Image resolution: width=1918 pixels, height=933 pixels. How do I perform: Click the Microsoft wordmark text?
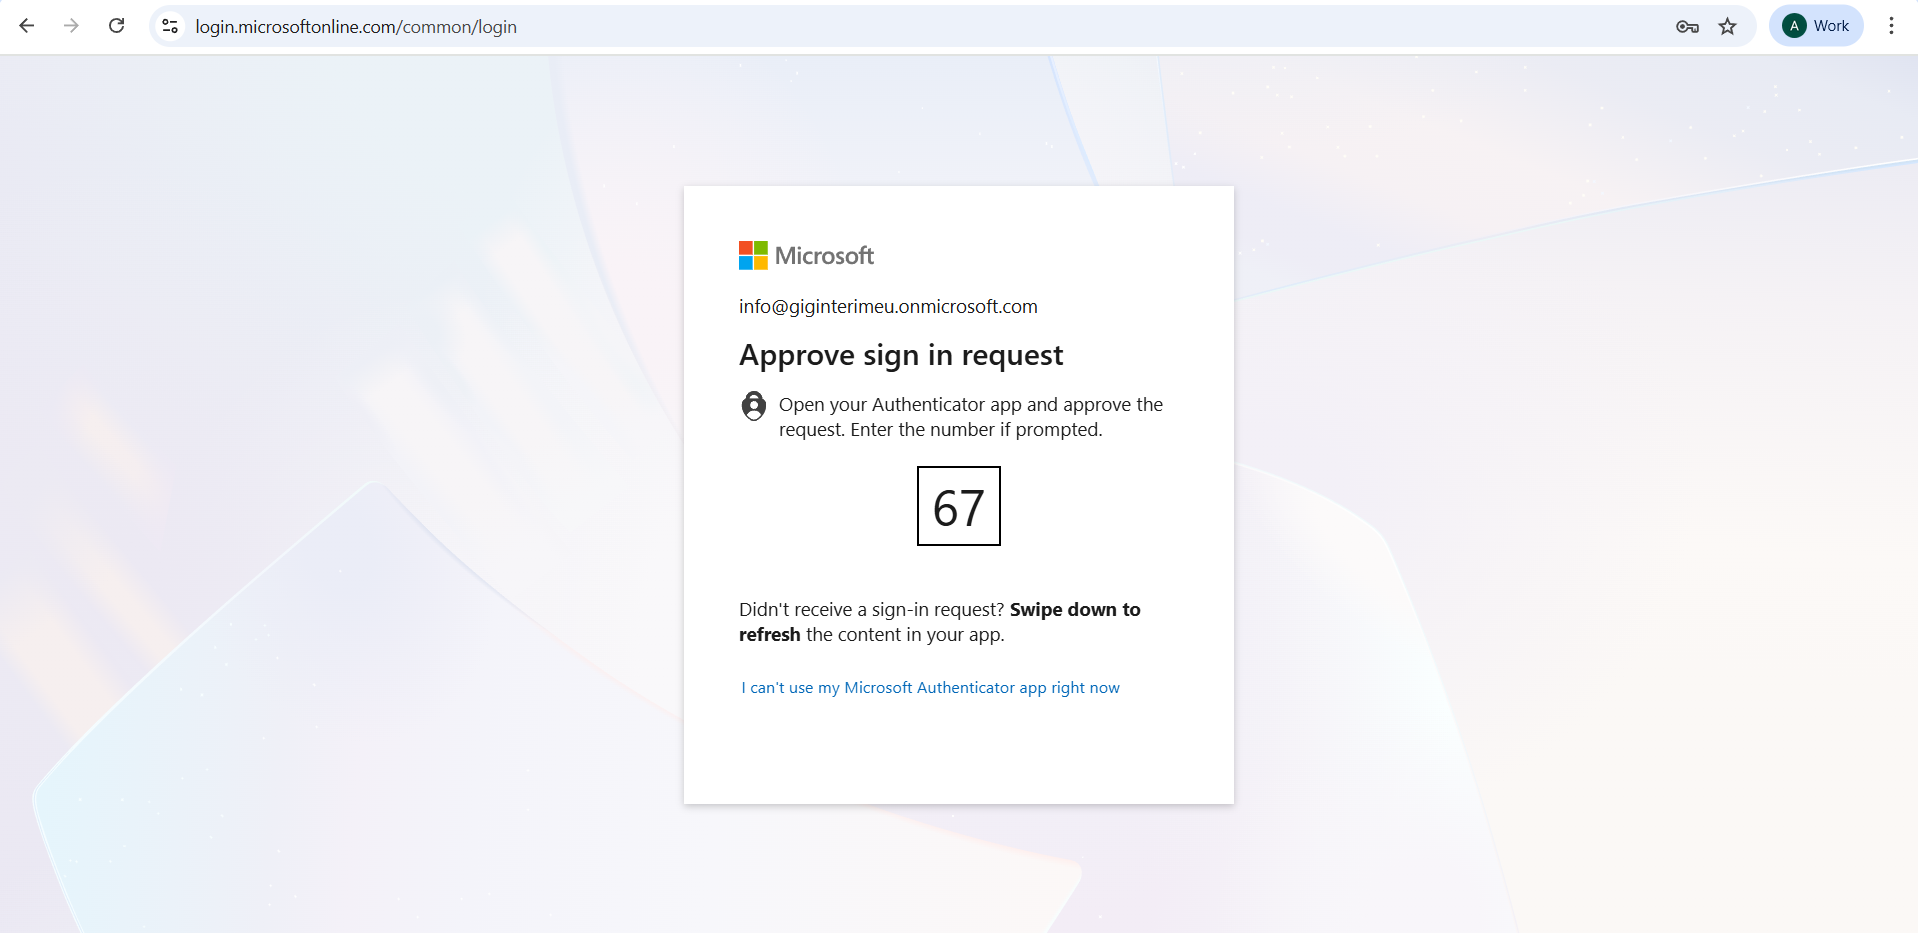[824, 256]
